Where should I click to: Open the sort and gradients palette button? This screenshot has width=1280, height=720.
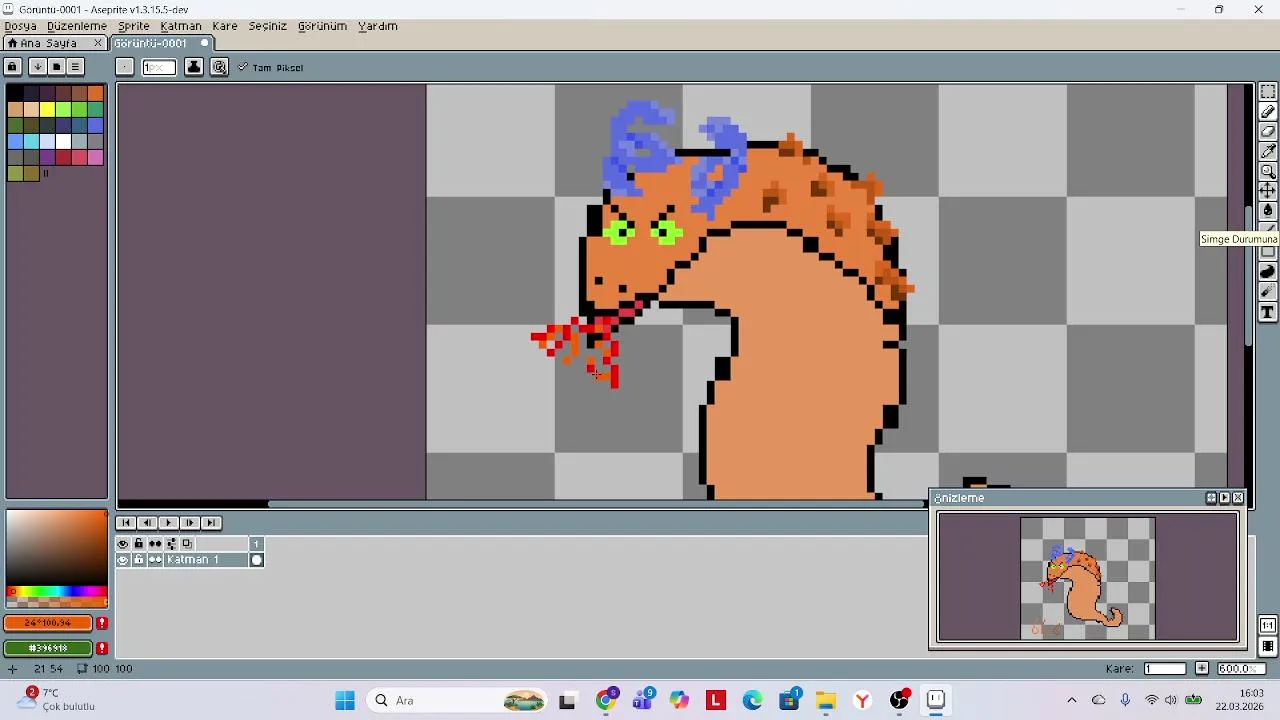(37, 67)
